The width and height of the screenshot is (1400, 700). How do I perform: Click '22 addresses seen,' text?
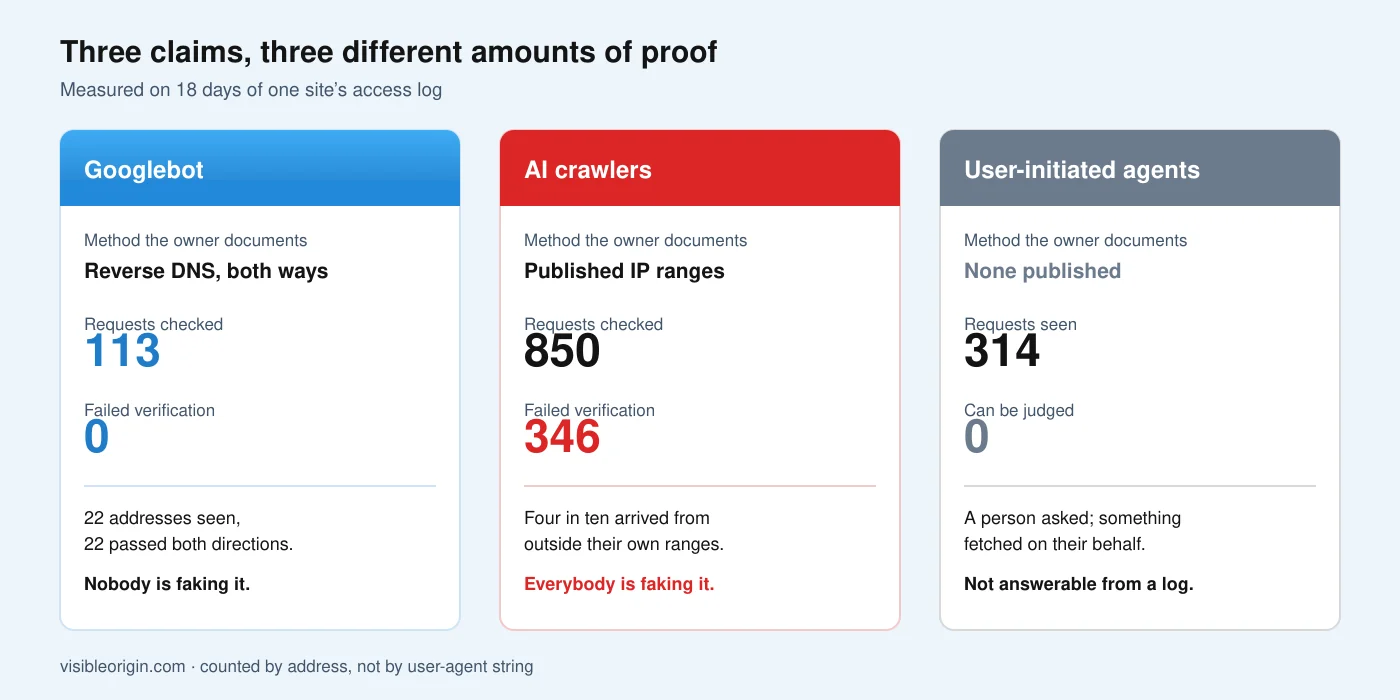(x=162, y=518)
